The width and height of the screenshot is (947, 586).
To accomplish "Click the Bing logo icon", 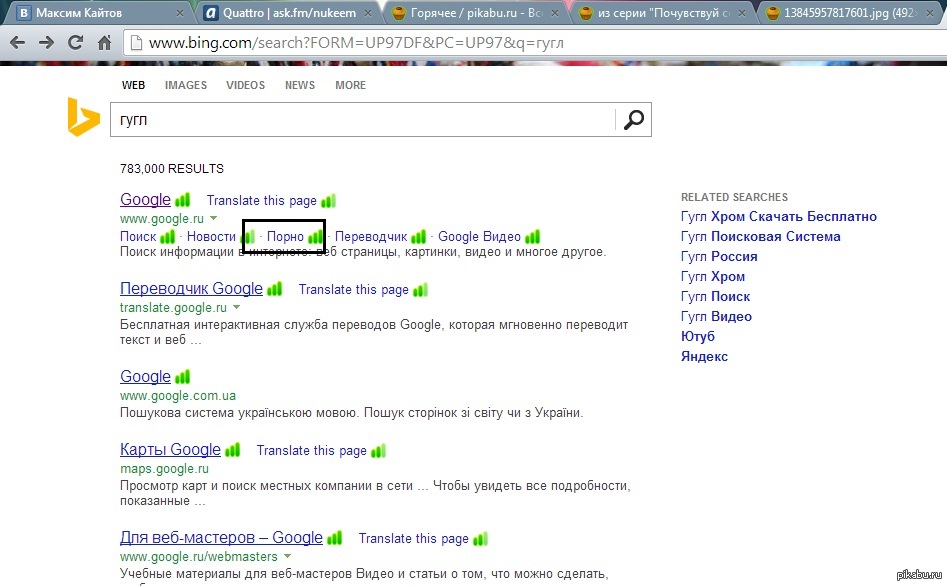I will pos(83,118).
